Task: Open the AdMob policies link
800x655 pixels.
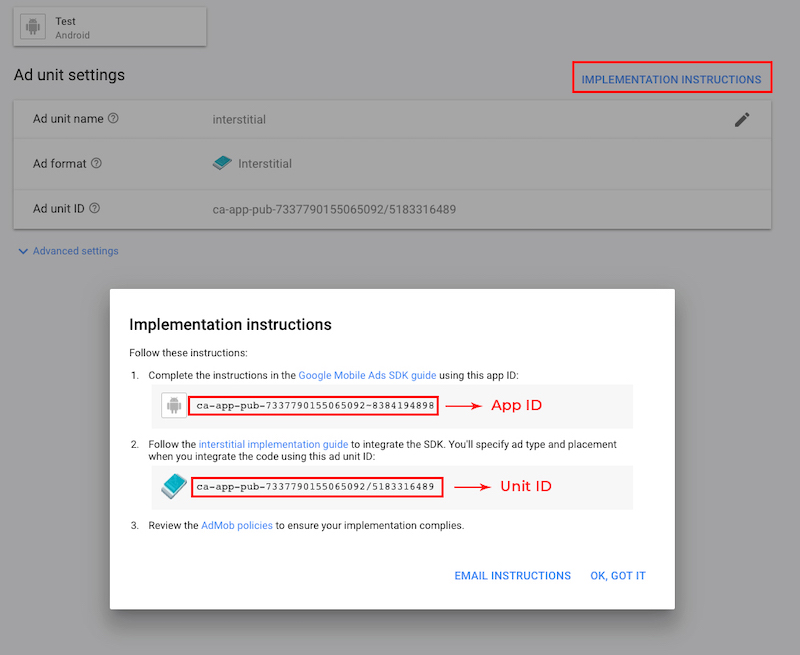Action: tap(237, 525)
